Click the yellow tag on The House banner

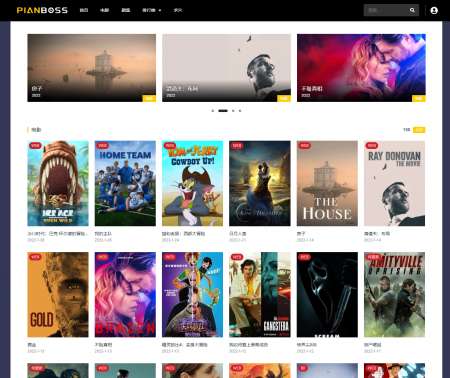149,98
